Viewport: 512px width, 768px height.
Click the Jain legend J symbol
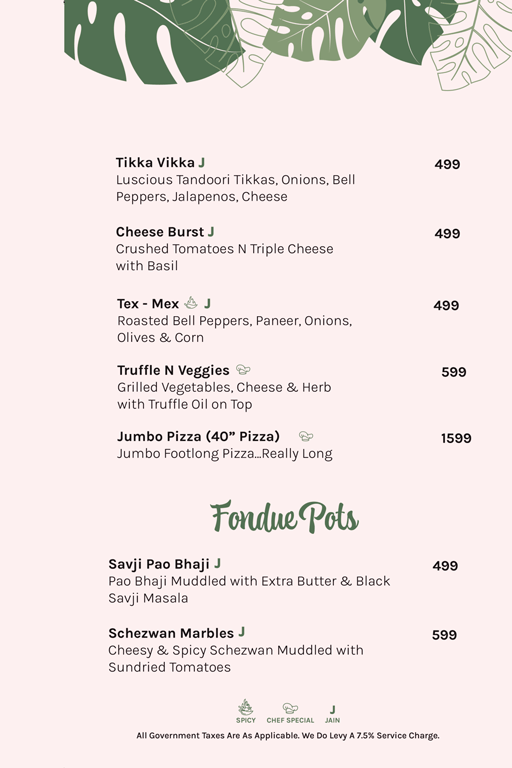click(333, 710)
